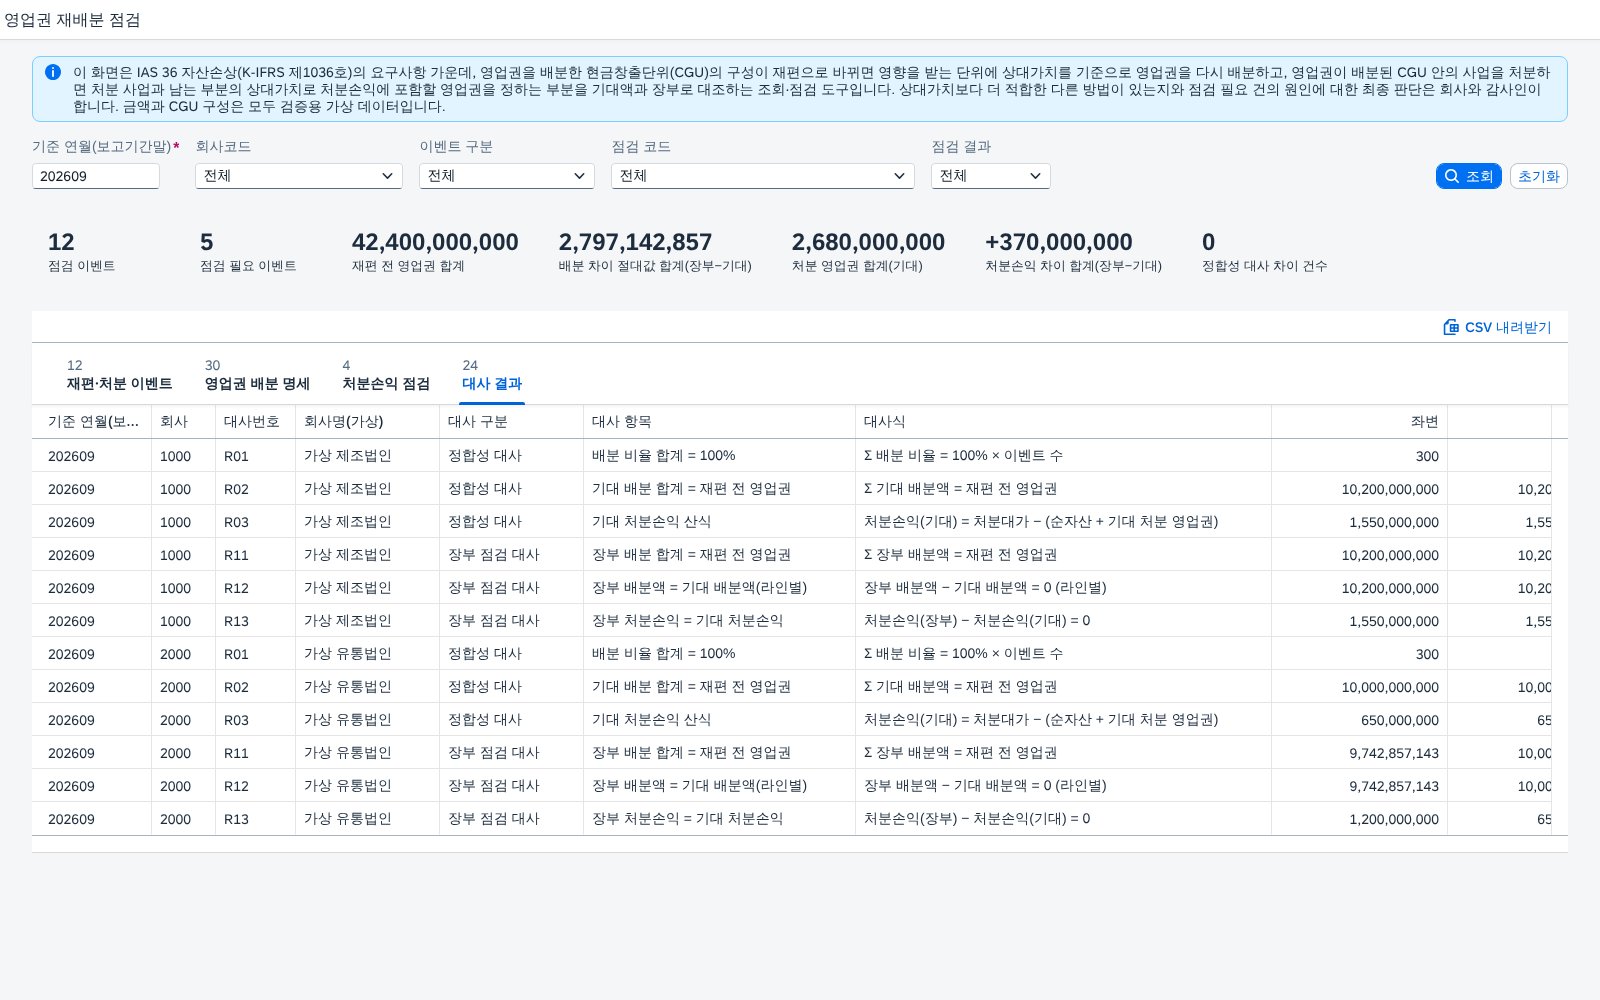
Task: Focus the 기준 연월 input field with 202609
Action: (x=96, y=176)
